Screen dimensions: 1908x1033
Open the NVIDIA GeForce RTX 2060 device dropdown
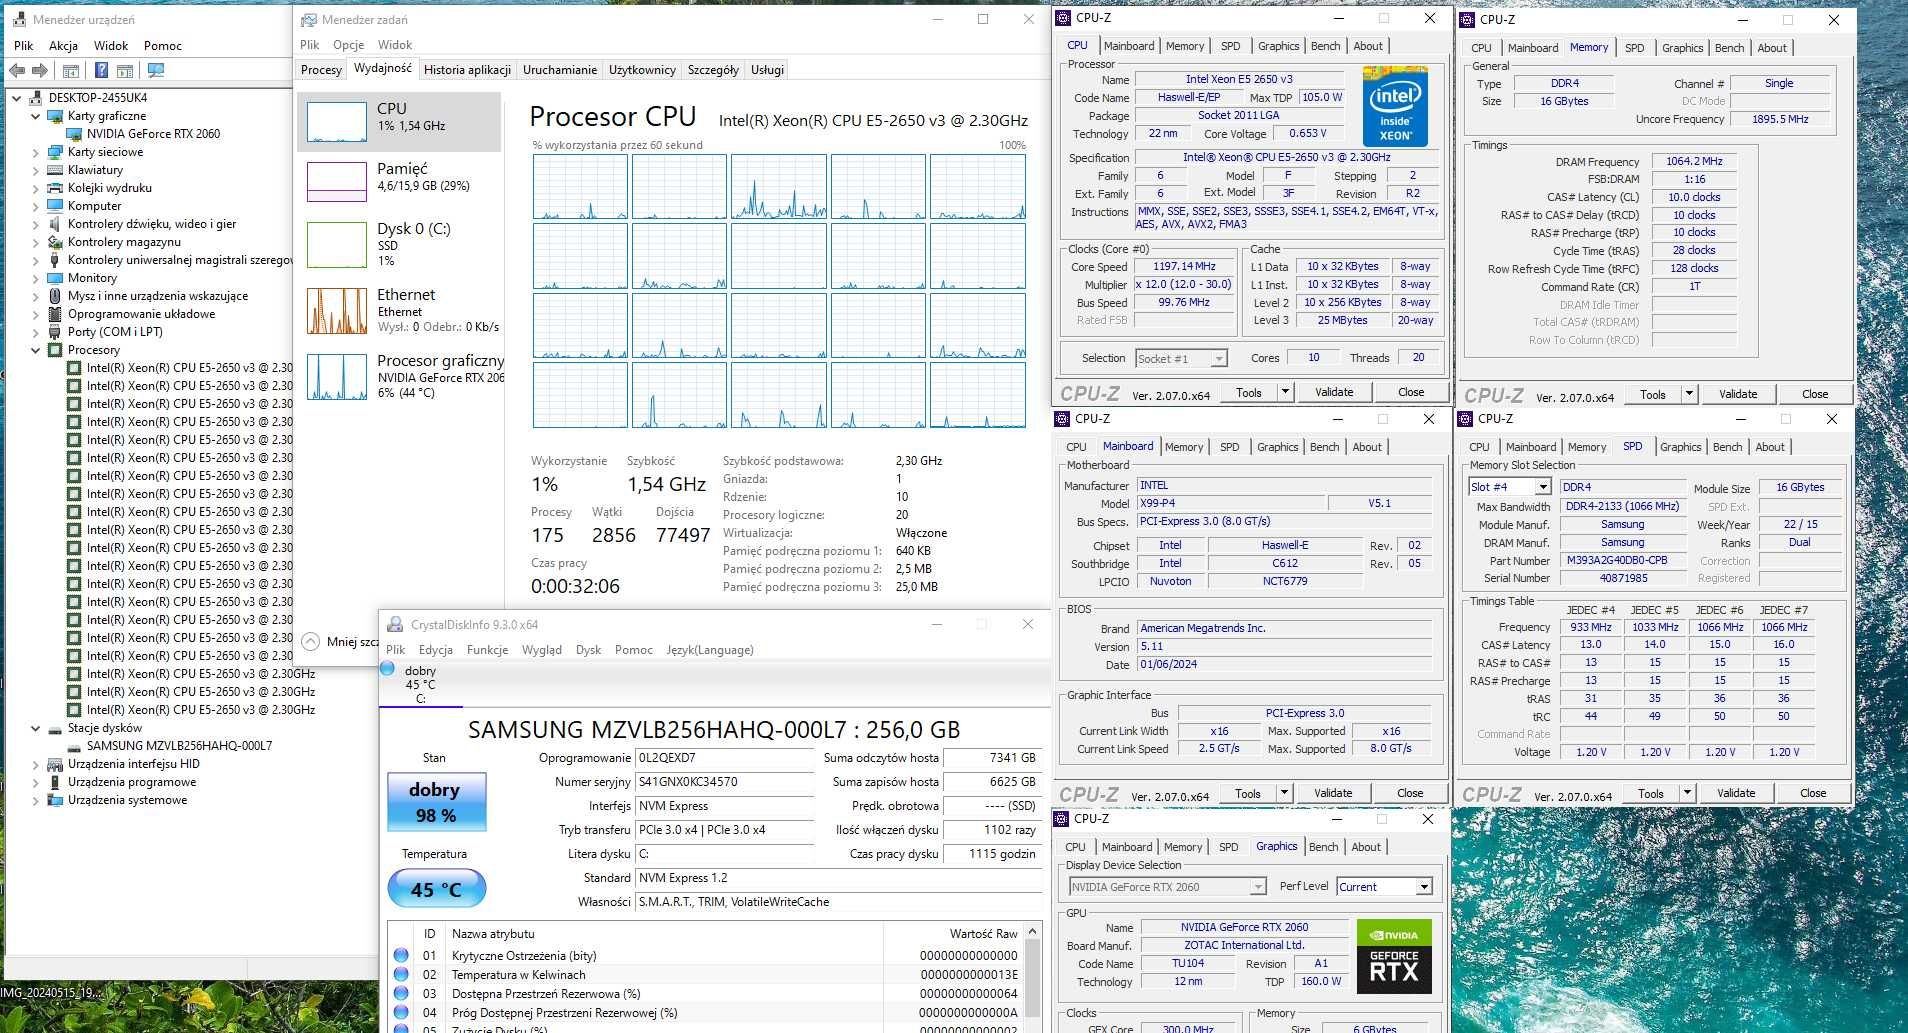[1258, 887]
